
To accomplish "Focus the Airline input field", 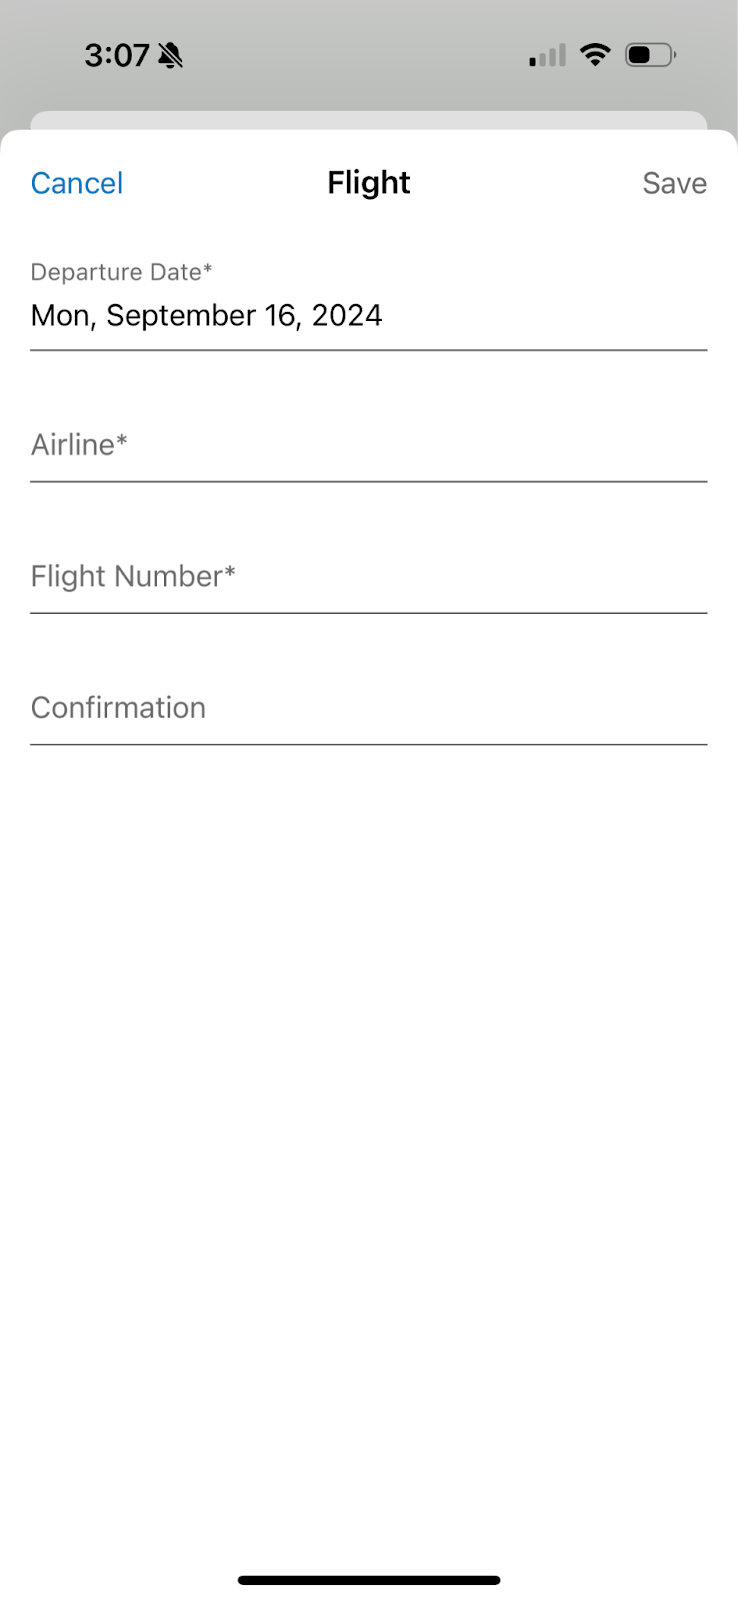I will 368,445.
